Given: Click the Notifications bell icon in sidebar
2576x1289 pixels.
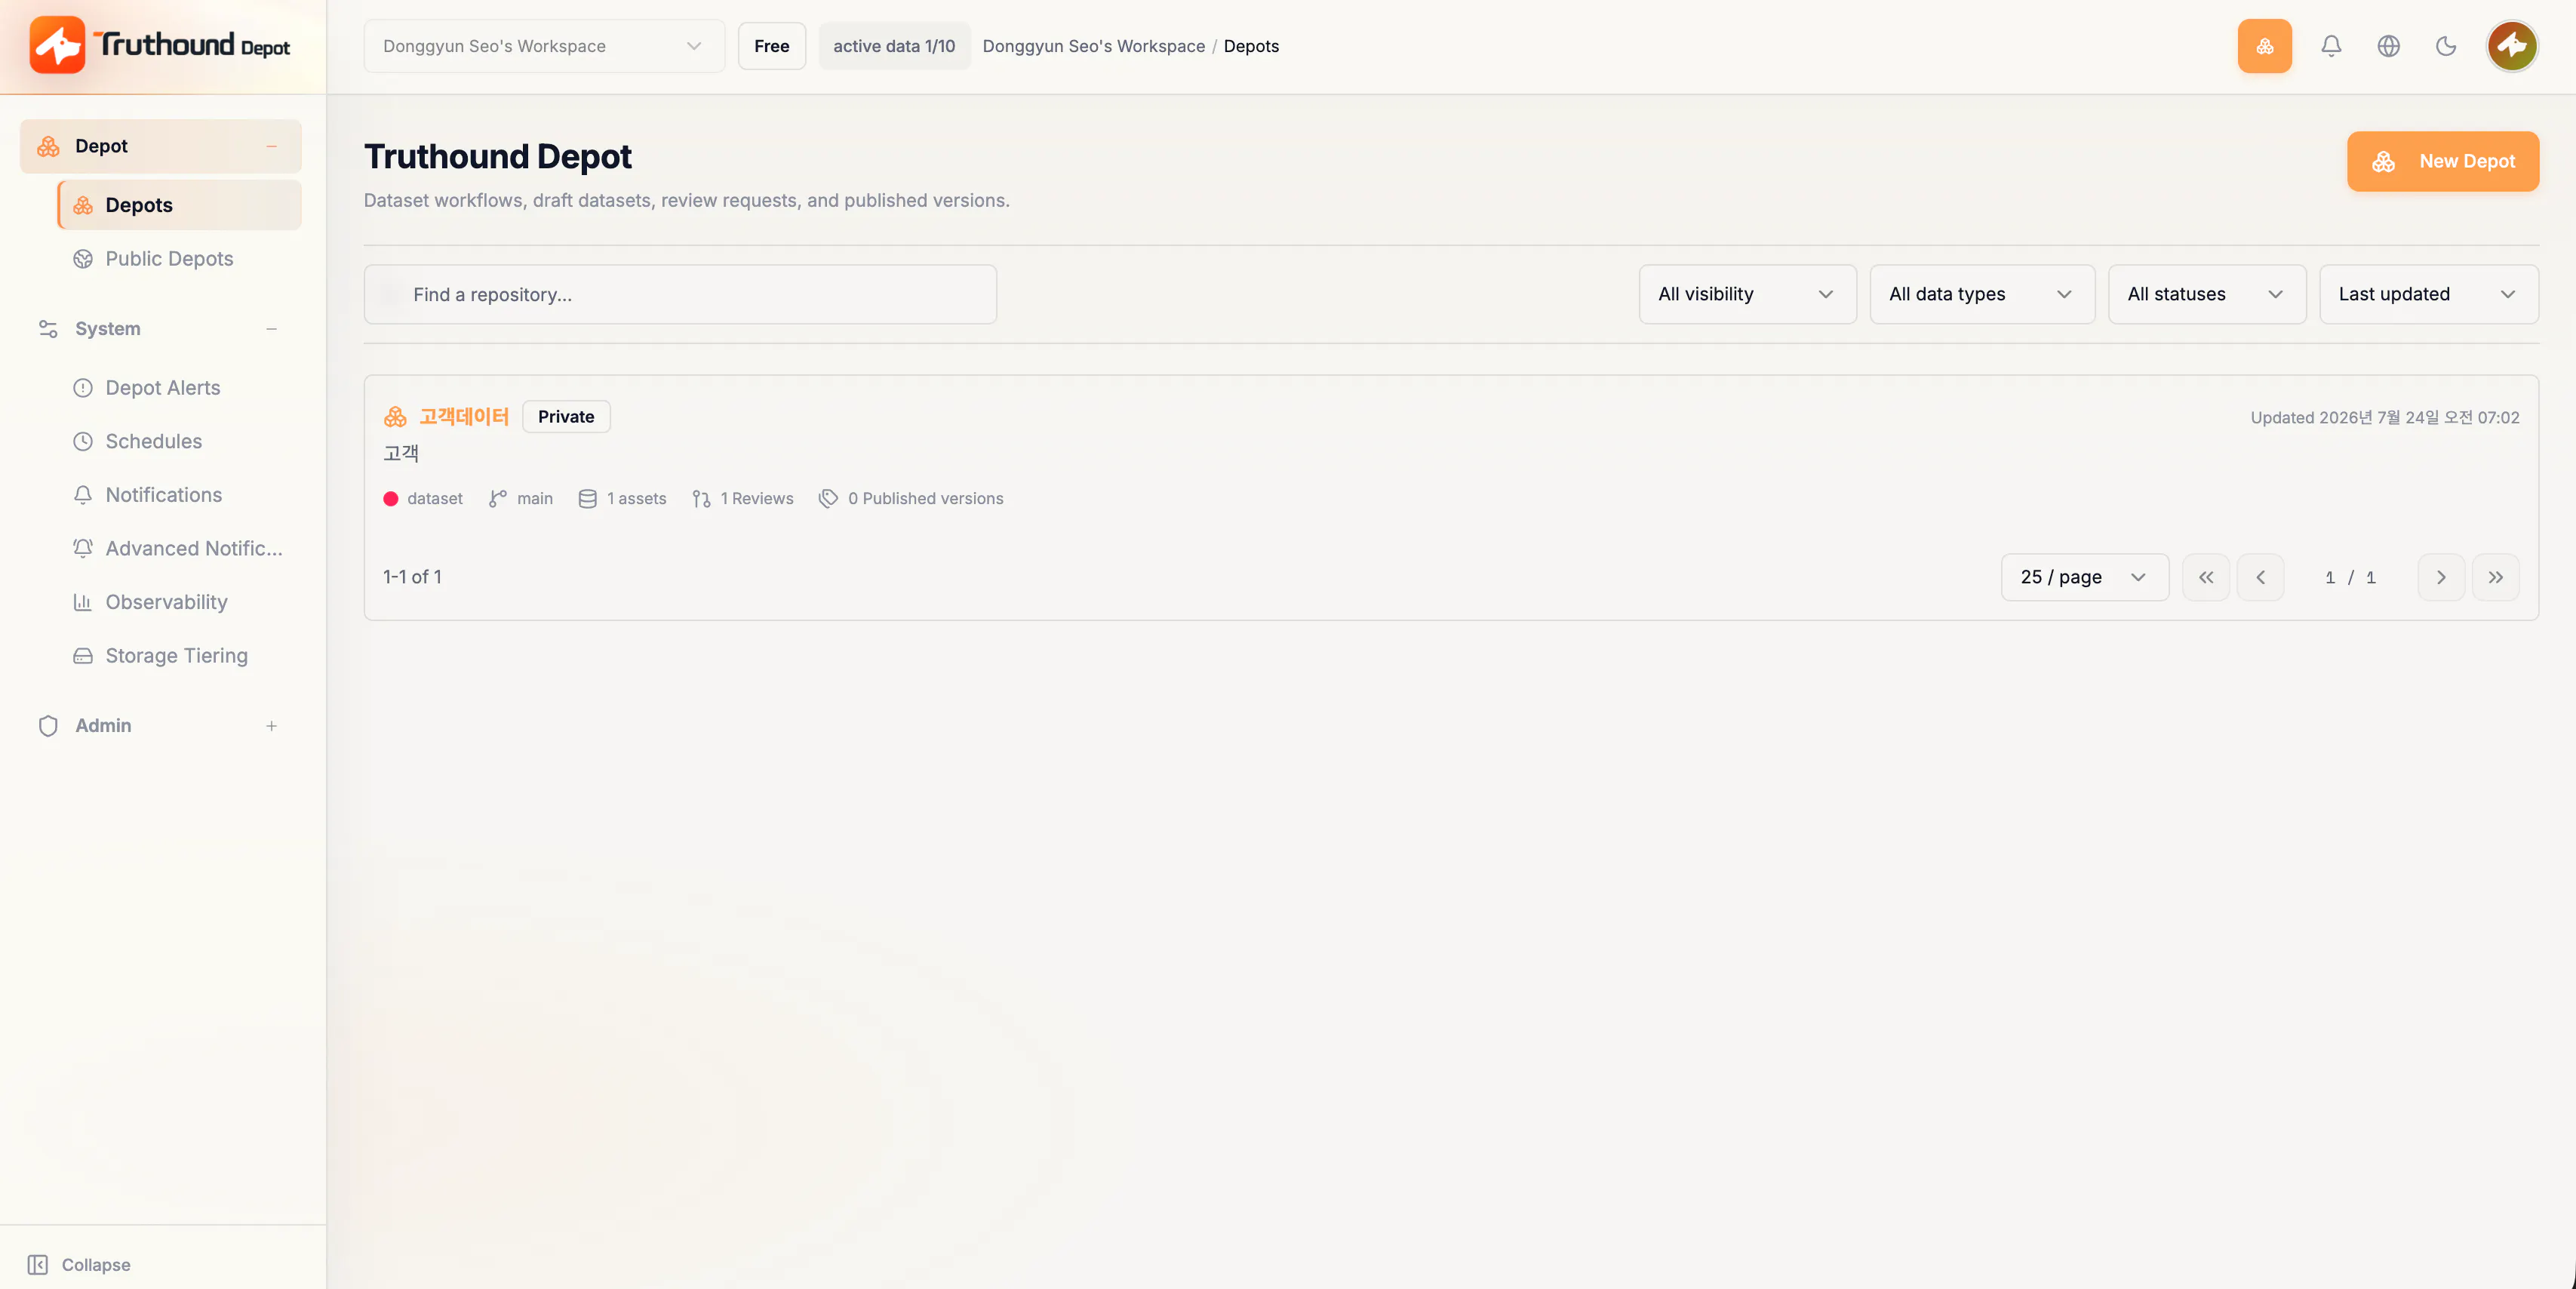Looking at the screenshot, I should click(83, 495).
